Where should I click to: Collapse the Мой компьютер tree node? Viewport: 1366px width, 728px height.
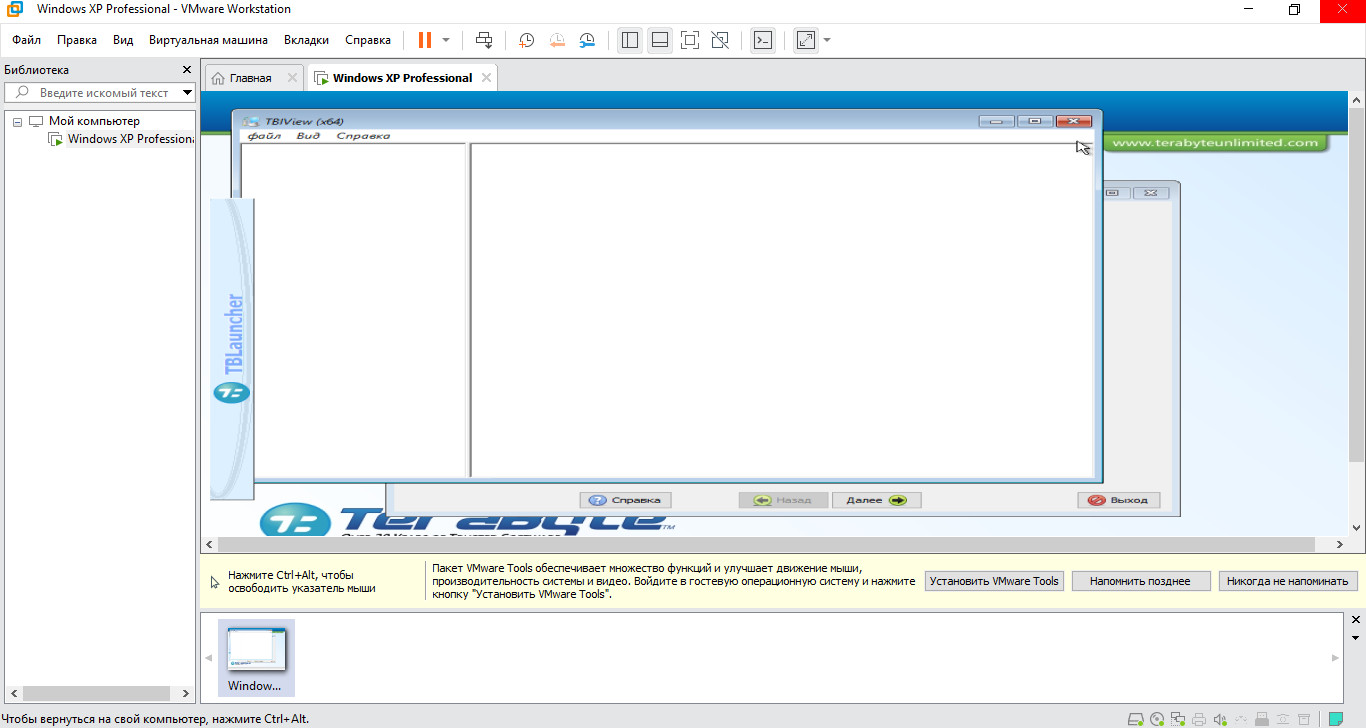point(17,121)
